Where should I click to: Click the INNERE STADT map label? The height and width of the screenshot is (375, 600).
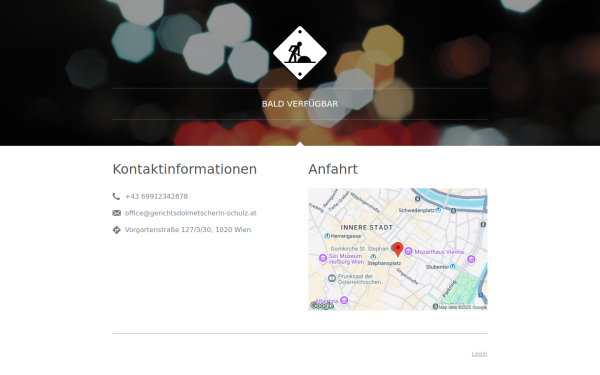367,227
